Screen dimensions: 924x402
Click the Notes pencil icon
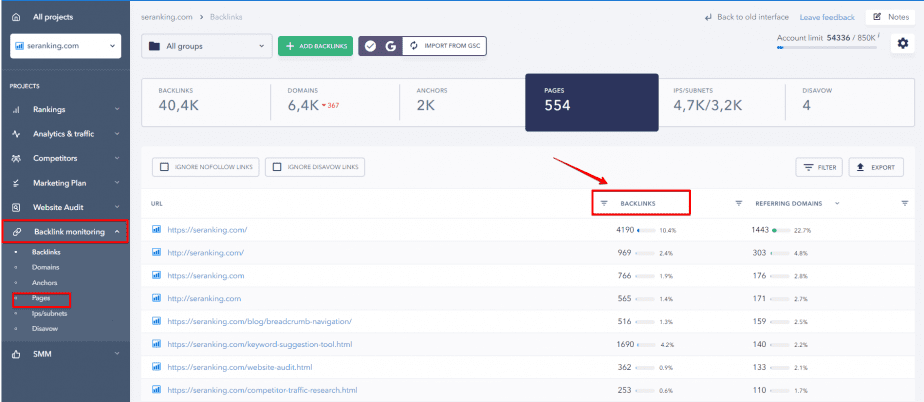pyautogui.click(x=877, y=17)
